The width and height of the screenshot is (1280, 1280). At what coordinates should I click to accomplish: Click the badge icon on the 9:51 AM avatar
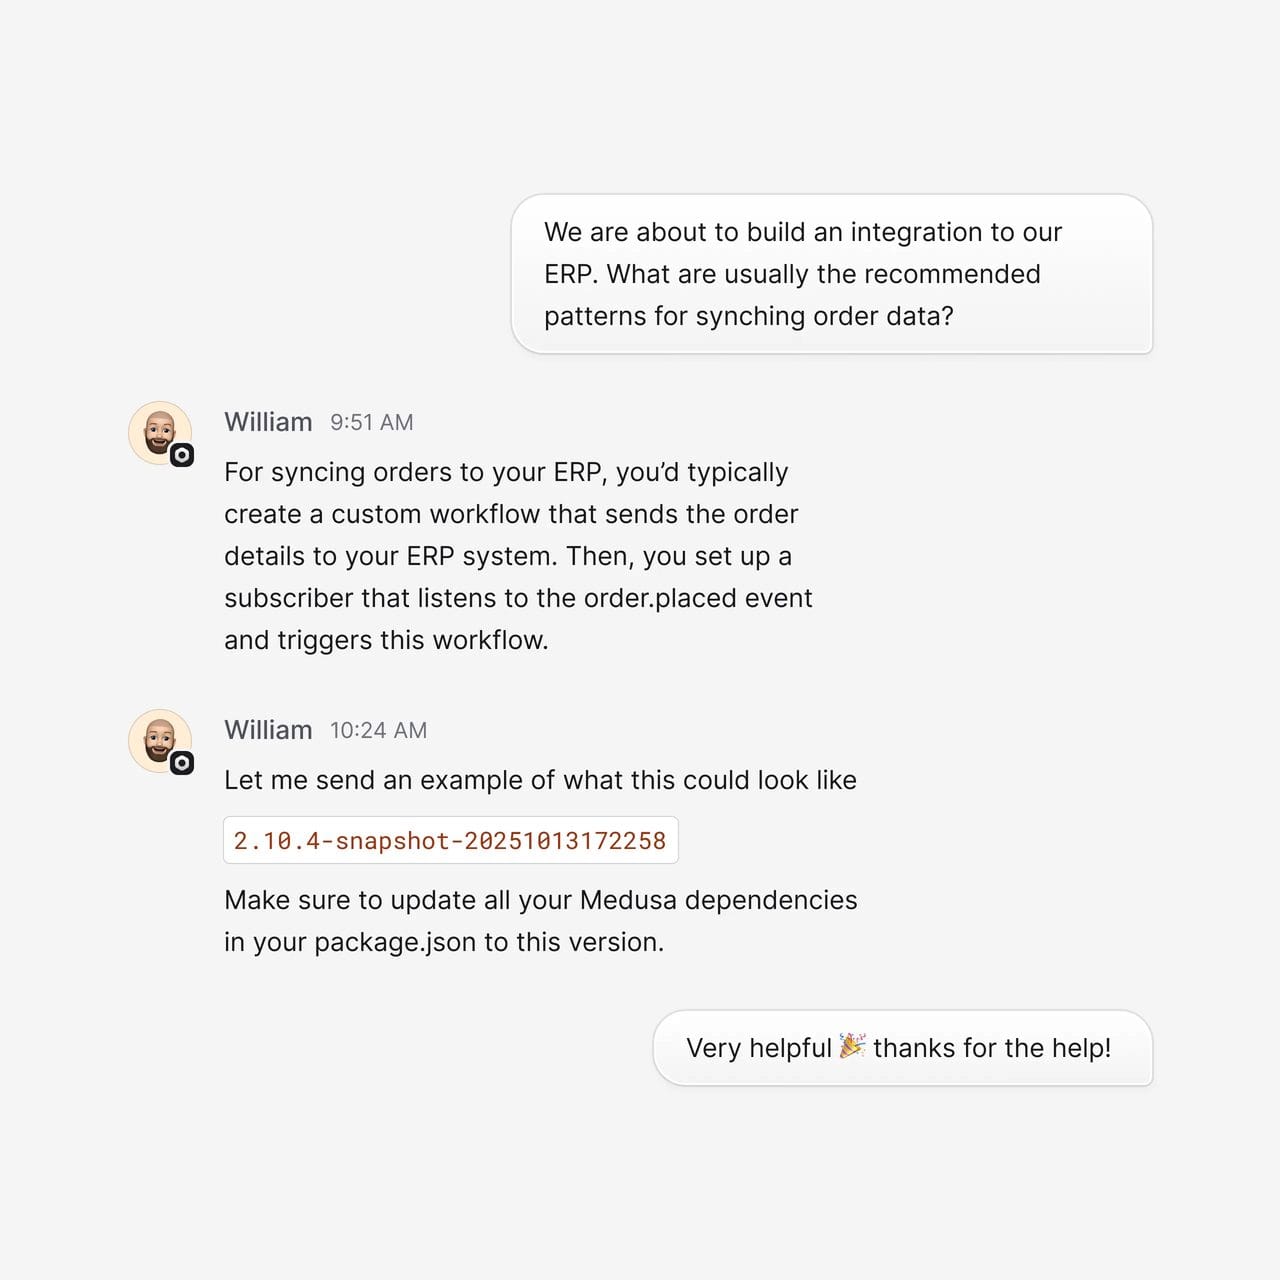pos(182,455)
